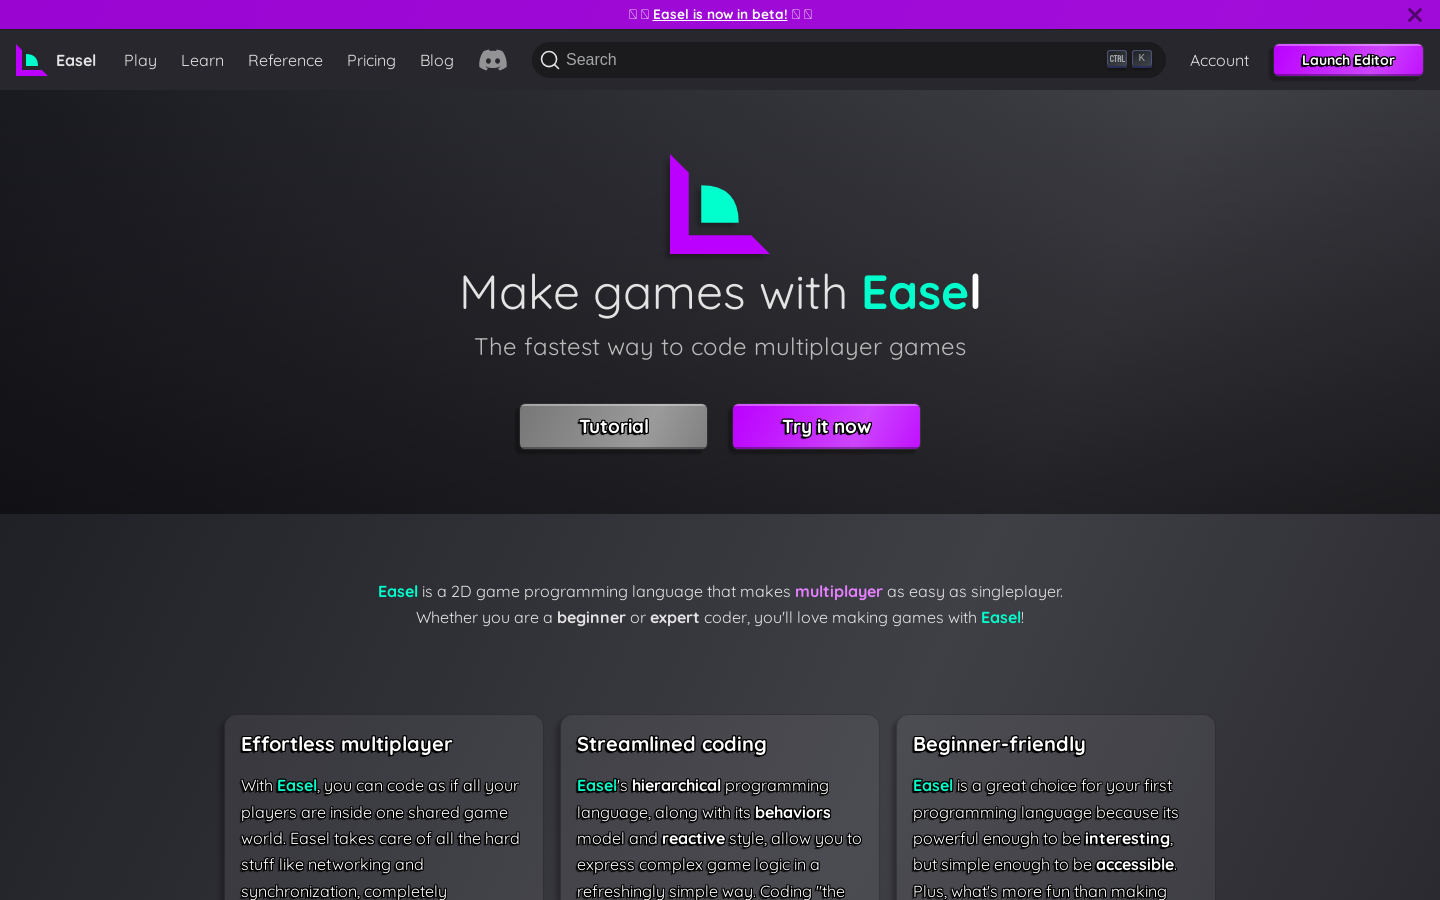Follow the 'Easel is now in beta!' link
Screen dimensions: 1440x900
(x=720, y=14)
